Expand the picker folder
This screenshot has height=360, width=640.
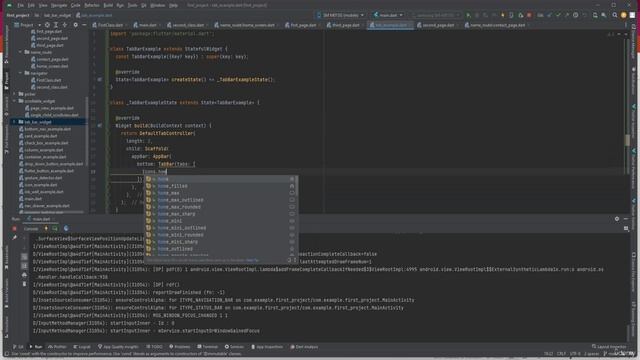[x=15, y=94]
